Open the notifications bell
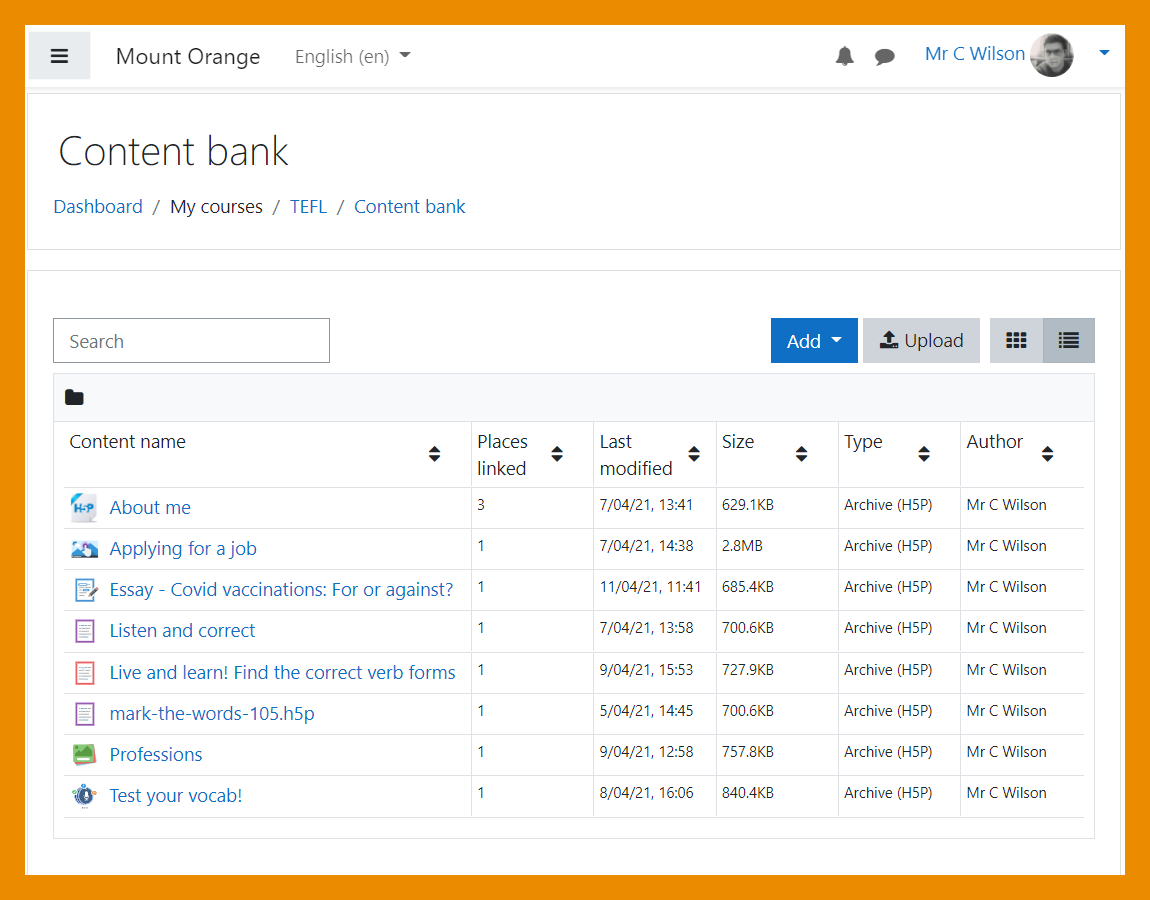This screenshot has width=1150, height=900. coord(845,56)
